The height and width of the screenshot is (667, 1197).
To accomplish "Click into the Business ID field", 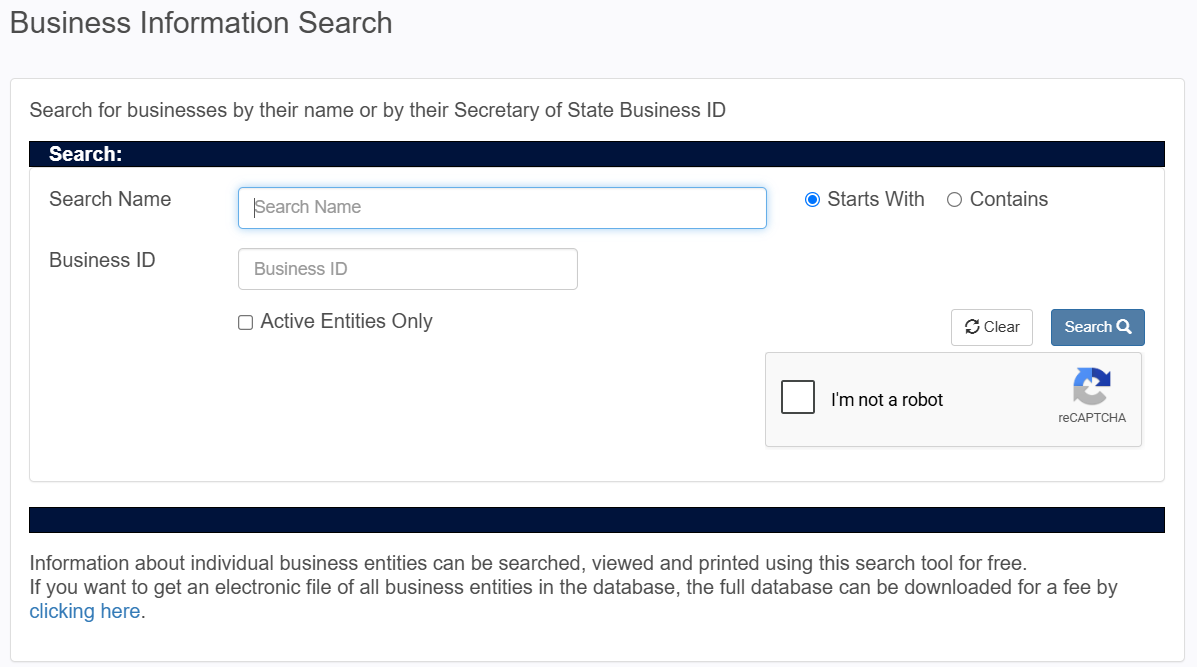I will 408,269.
